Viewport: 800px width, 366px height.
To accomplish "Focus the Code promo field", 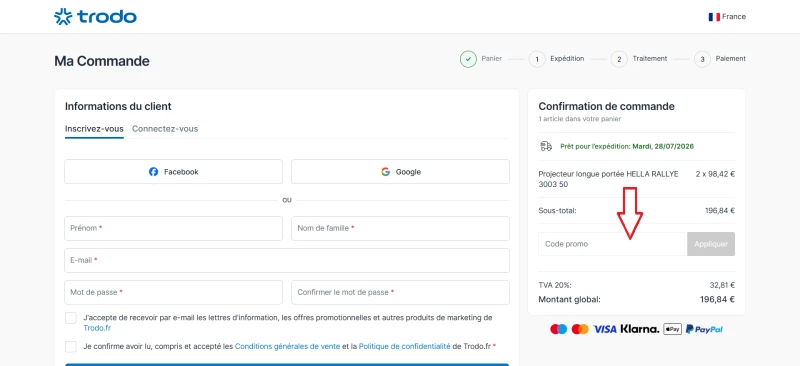I will [613, 244].
